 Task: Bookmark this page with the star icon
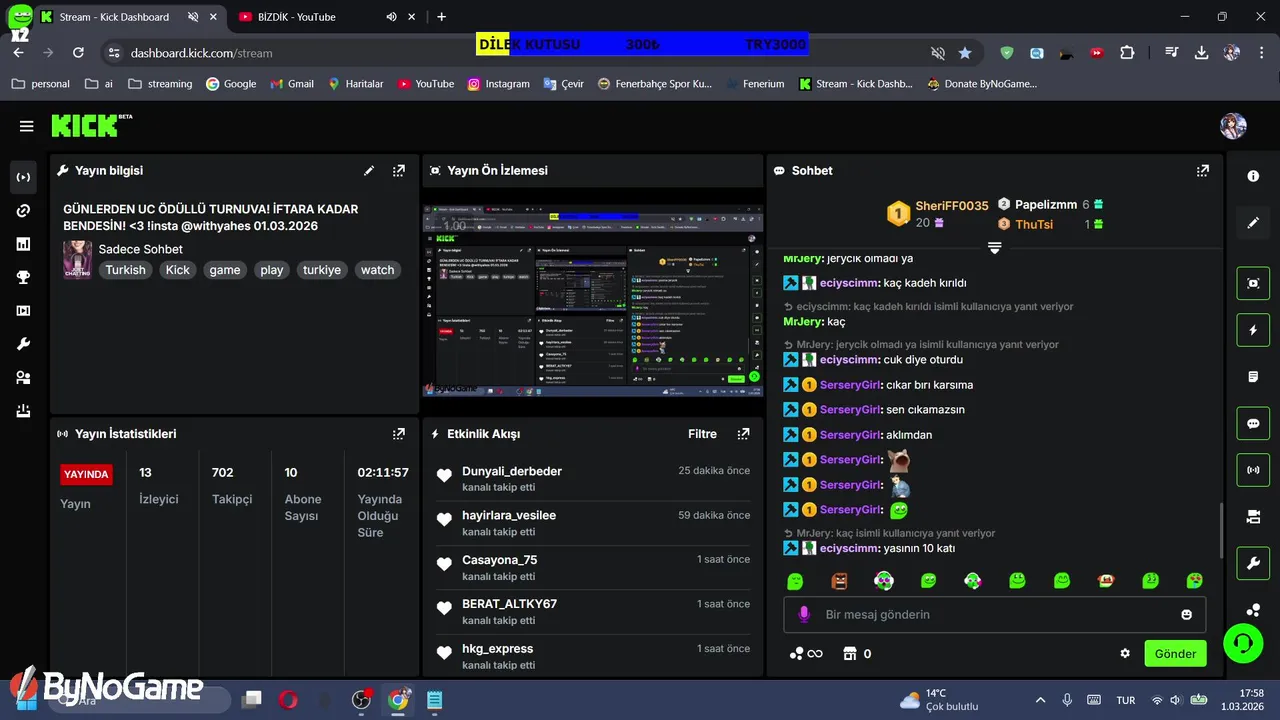[x=965, y=53]
